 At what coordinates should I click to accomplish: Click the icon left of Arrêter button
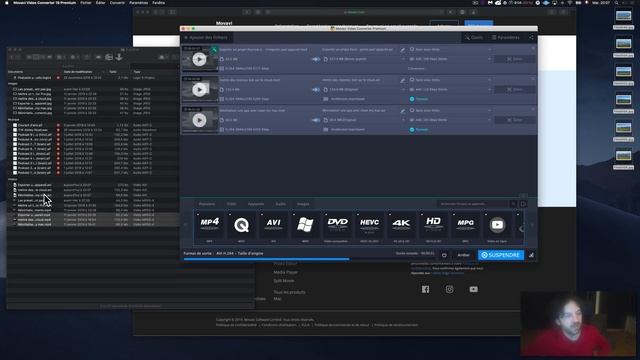tap(444, 255)
